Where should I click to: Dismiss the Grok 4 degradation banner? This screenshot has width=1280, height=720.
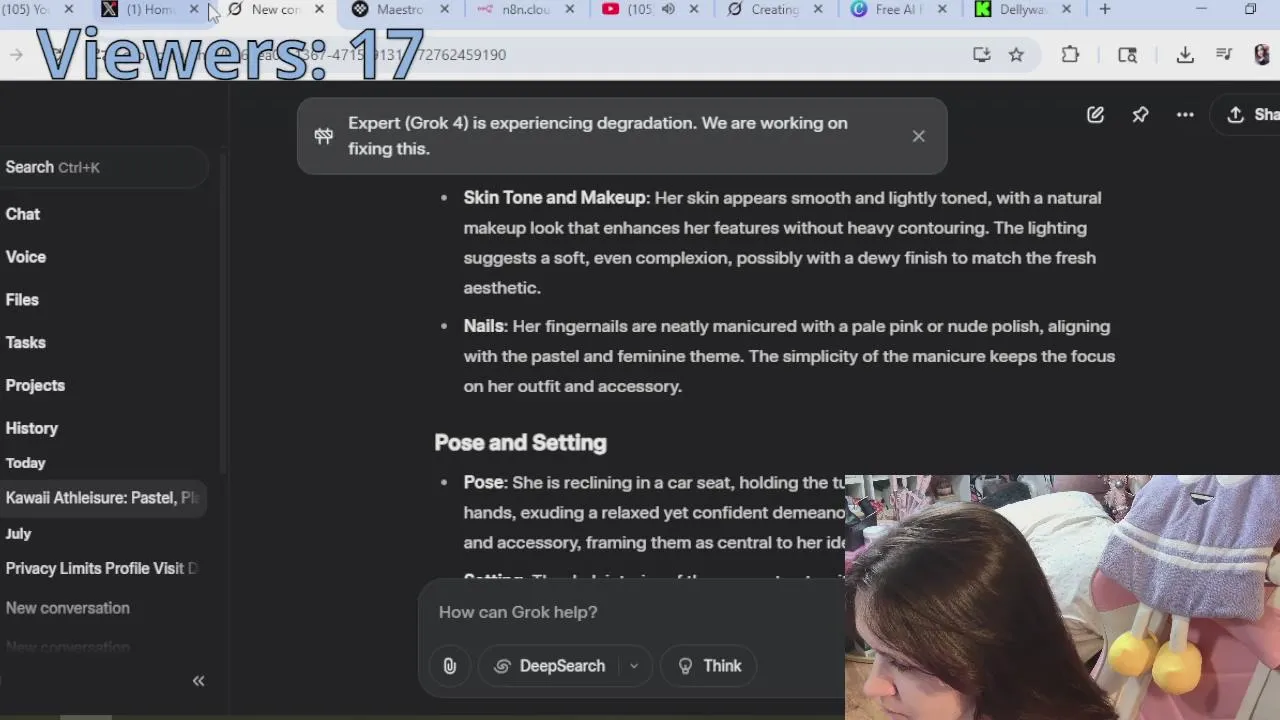pos(918,136)
